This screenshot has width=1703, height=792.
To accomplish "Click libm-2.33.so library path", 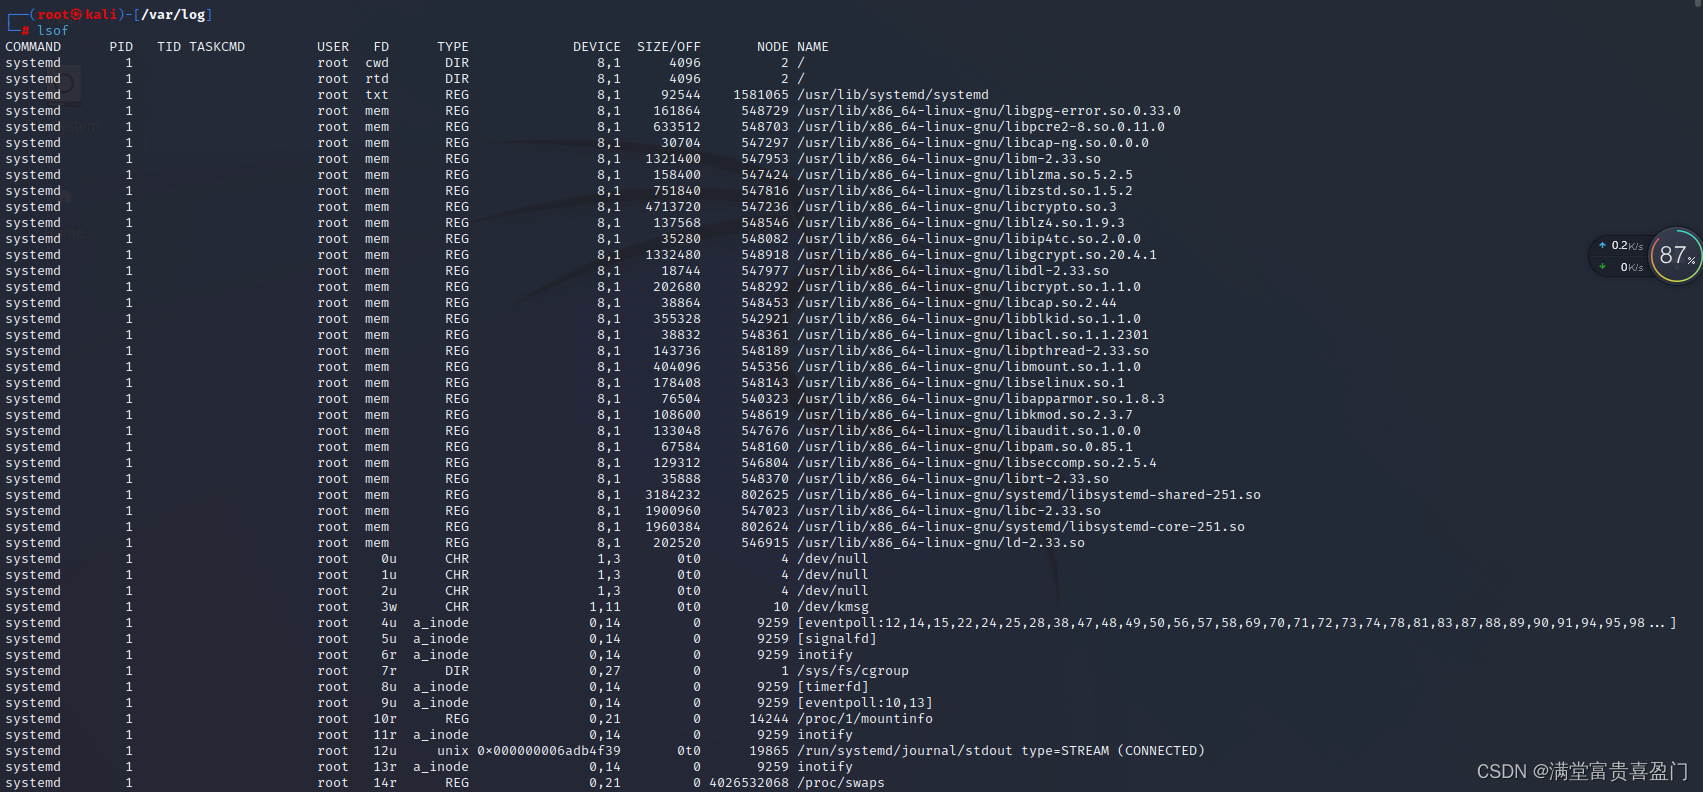I will pyautogui.click(x=949, y=159).
